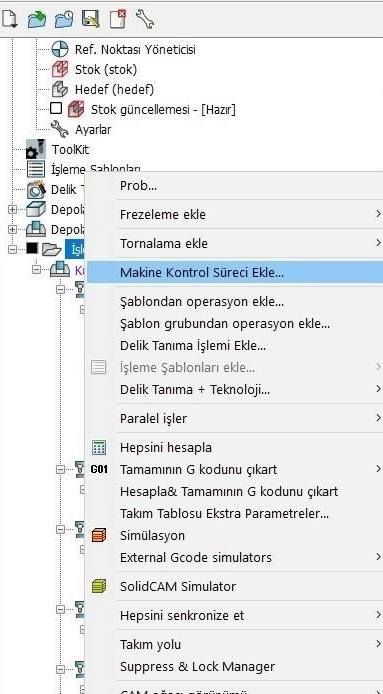The height and width of the screenshot is (694, 383).
Task: Click the Save toolbar icon
Action: pyautogui.click(x=91, y=19)
